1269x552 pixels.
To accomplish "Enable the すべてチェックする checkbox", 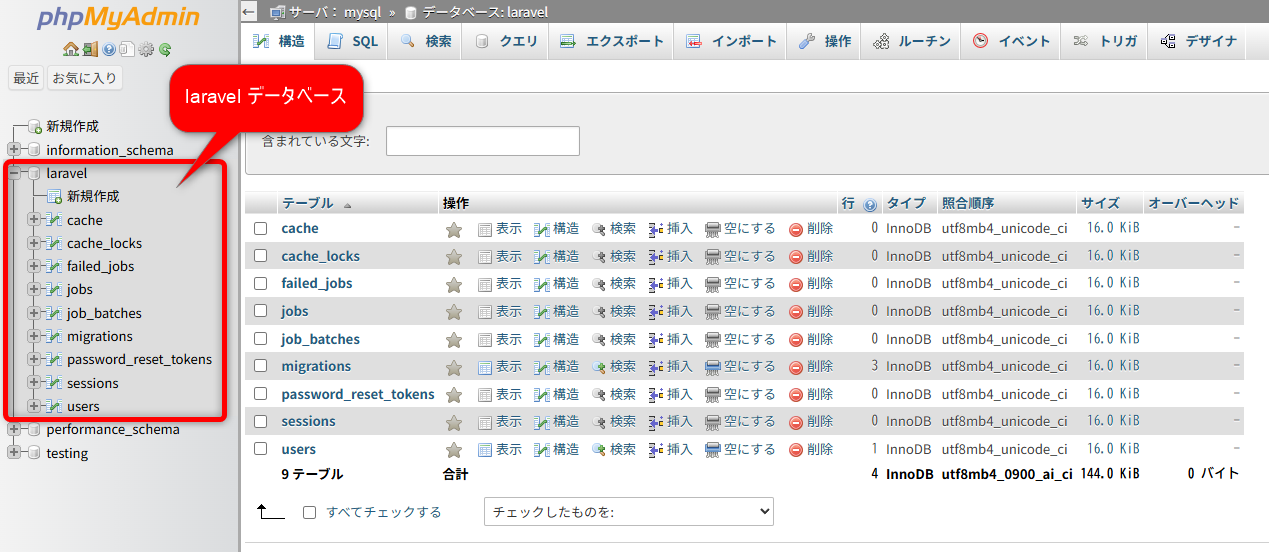I will [309, 513].
